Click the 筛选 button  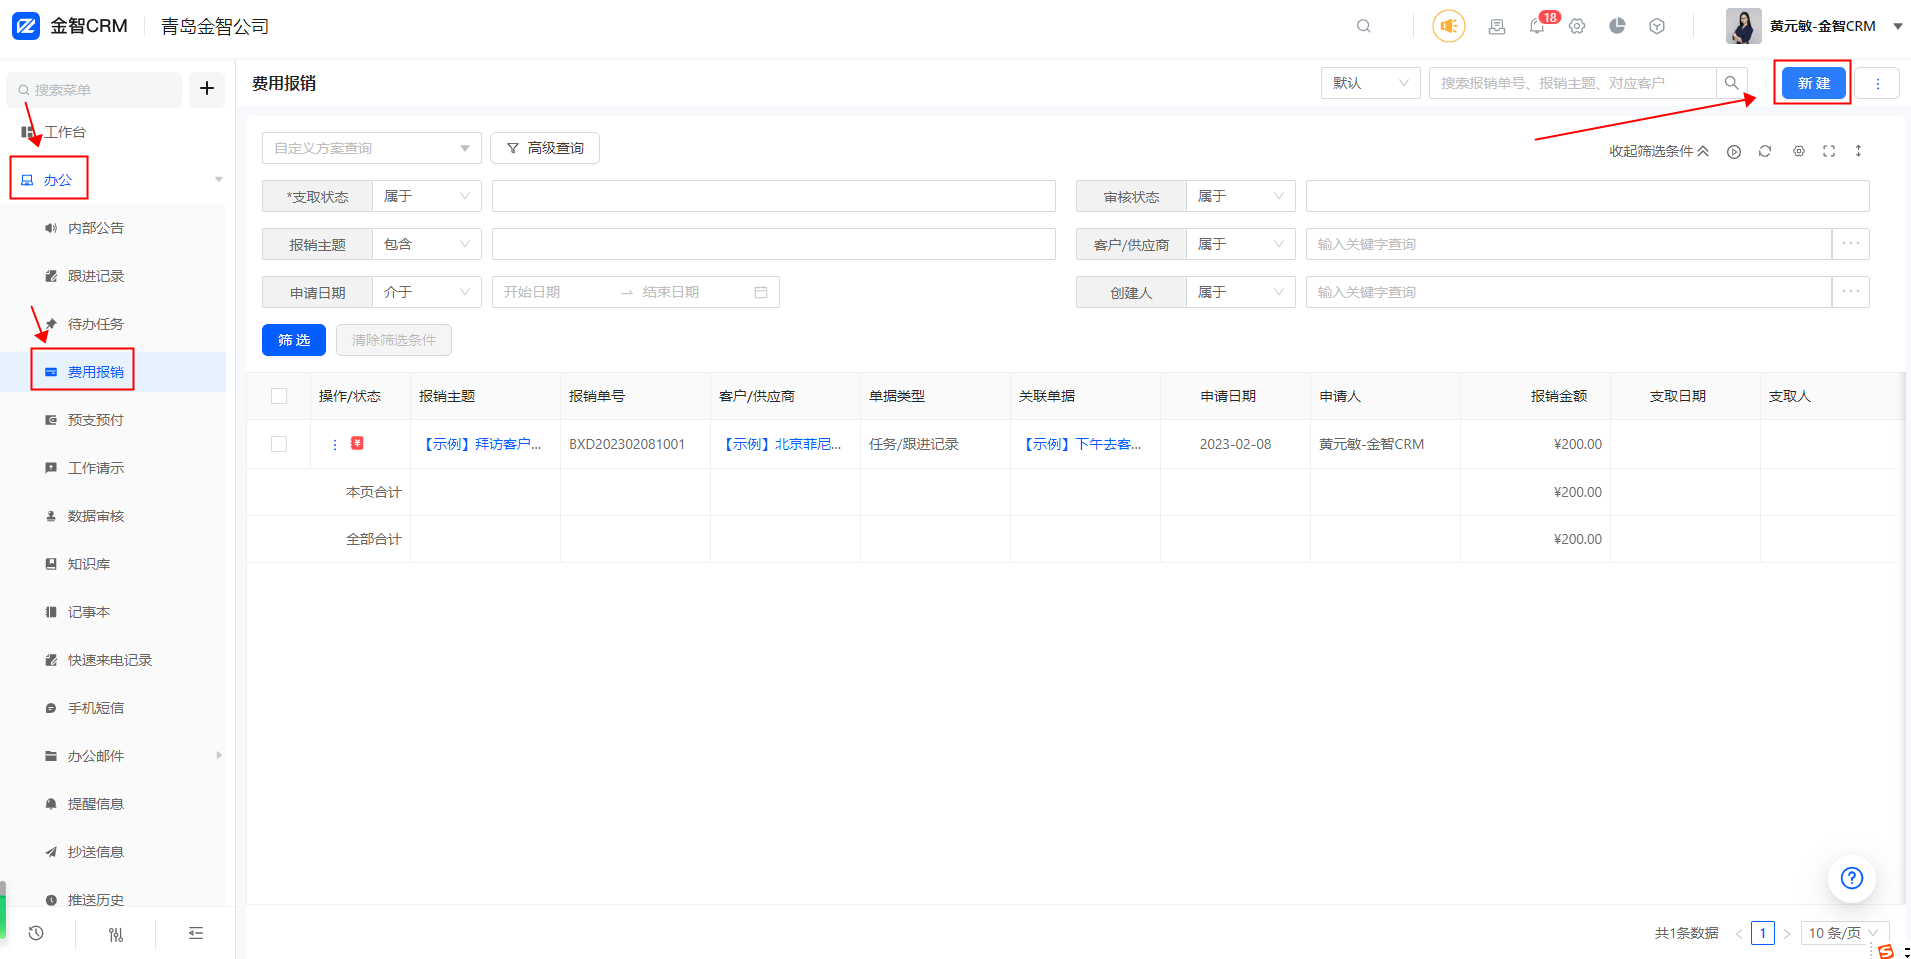click(x=294, y=340)
